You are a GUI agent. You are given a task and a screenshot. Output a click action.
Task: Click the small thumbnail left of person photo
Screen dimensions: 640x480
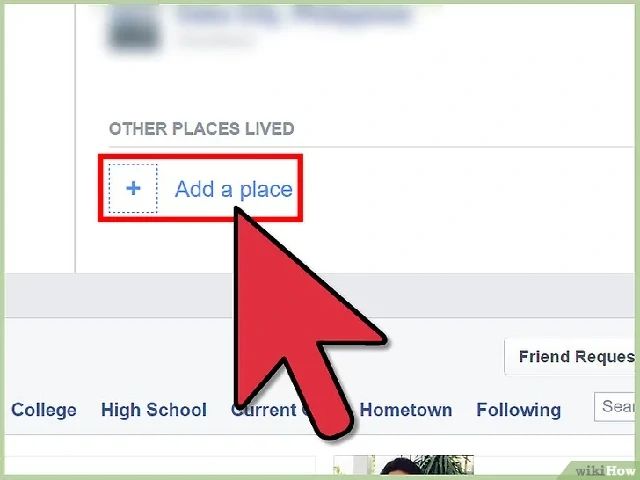click(x=352, y=465)
